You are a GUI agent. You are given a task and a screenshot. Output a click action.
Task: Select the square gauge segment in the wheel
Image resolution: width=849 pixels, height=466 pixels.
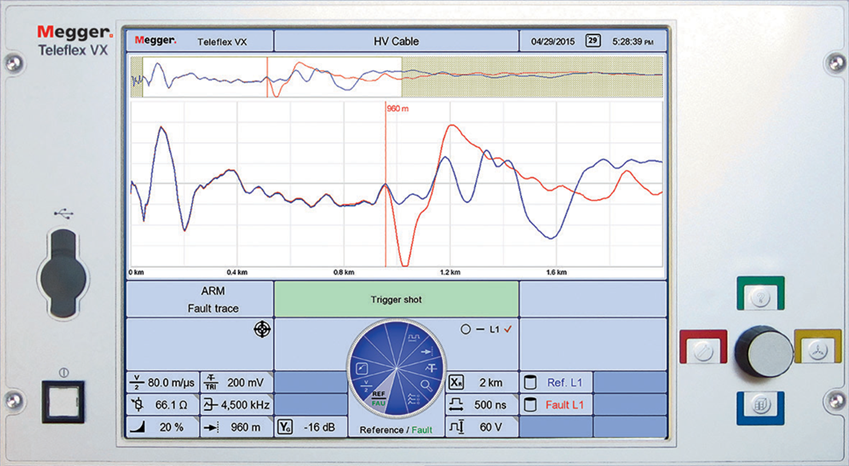pos(361,369)
